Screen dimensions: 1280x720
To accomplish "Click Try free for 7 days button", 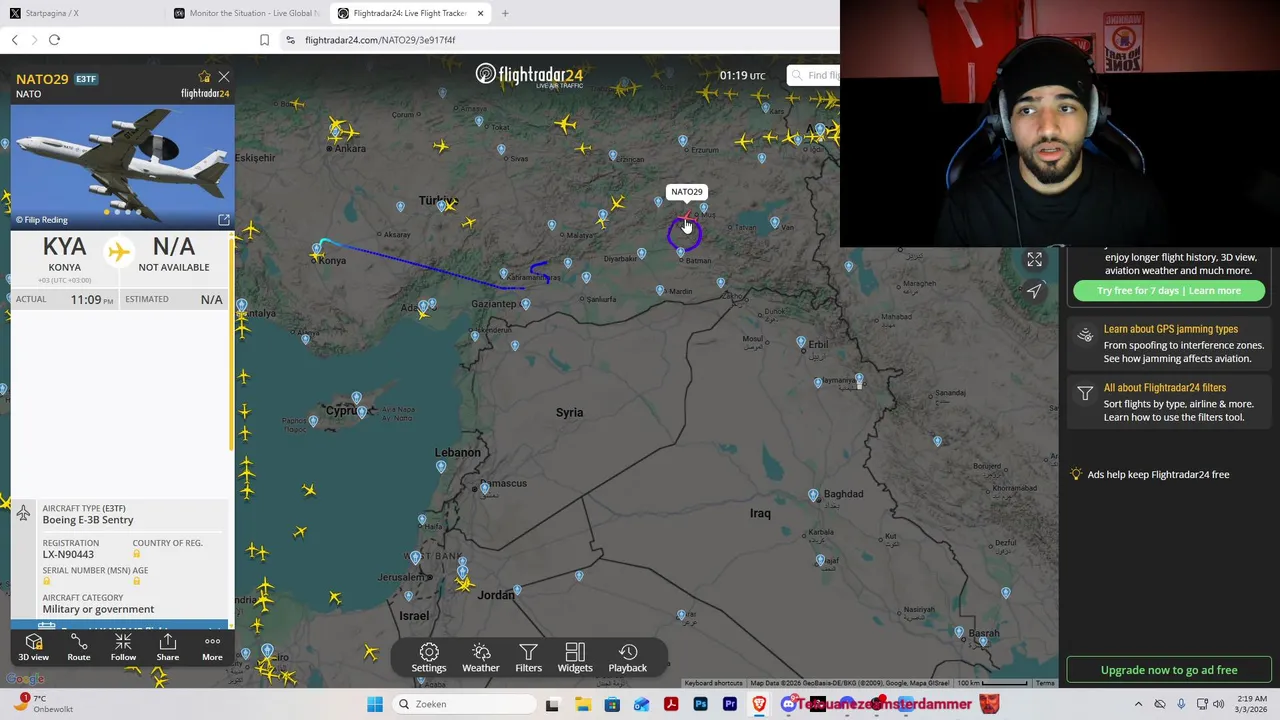I will [1168, 291].
